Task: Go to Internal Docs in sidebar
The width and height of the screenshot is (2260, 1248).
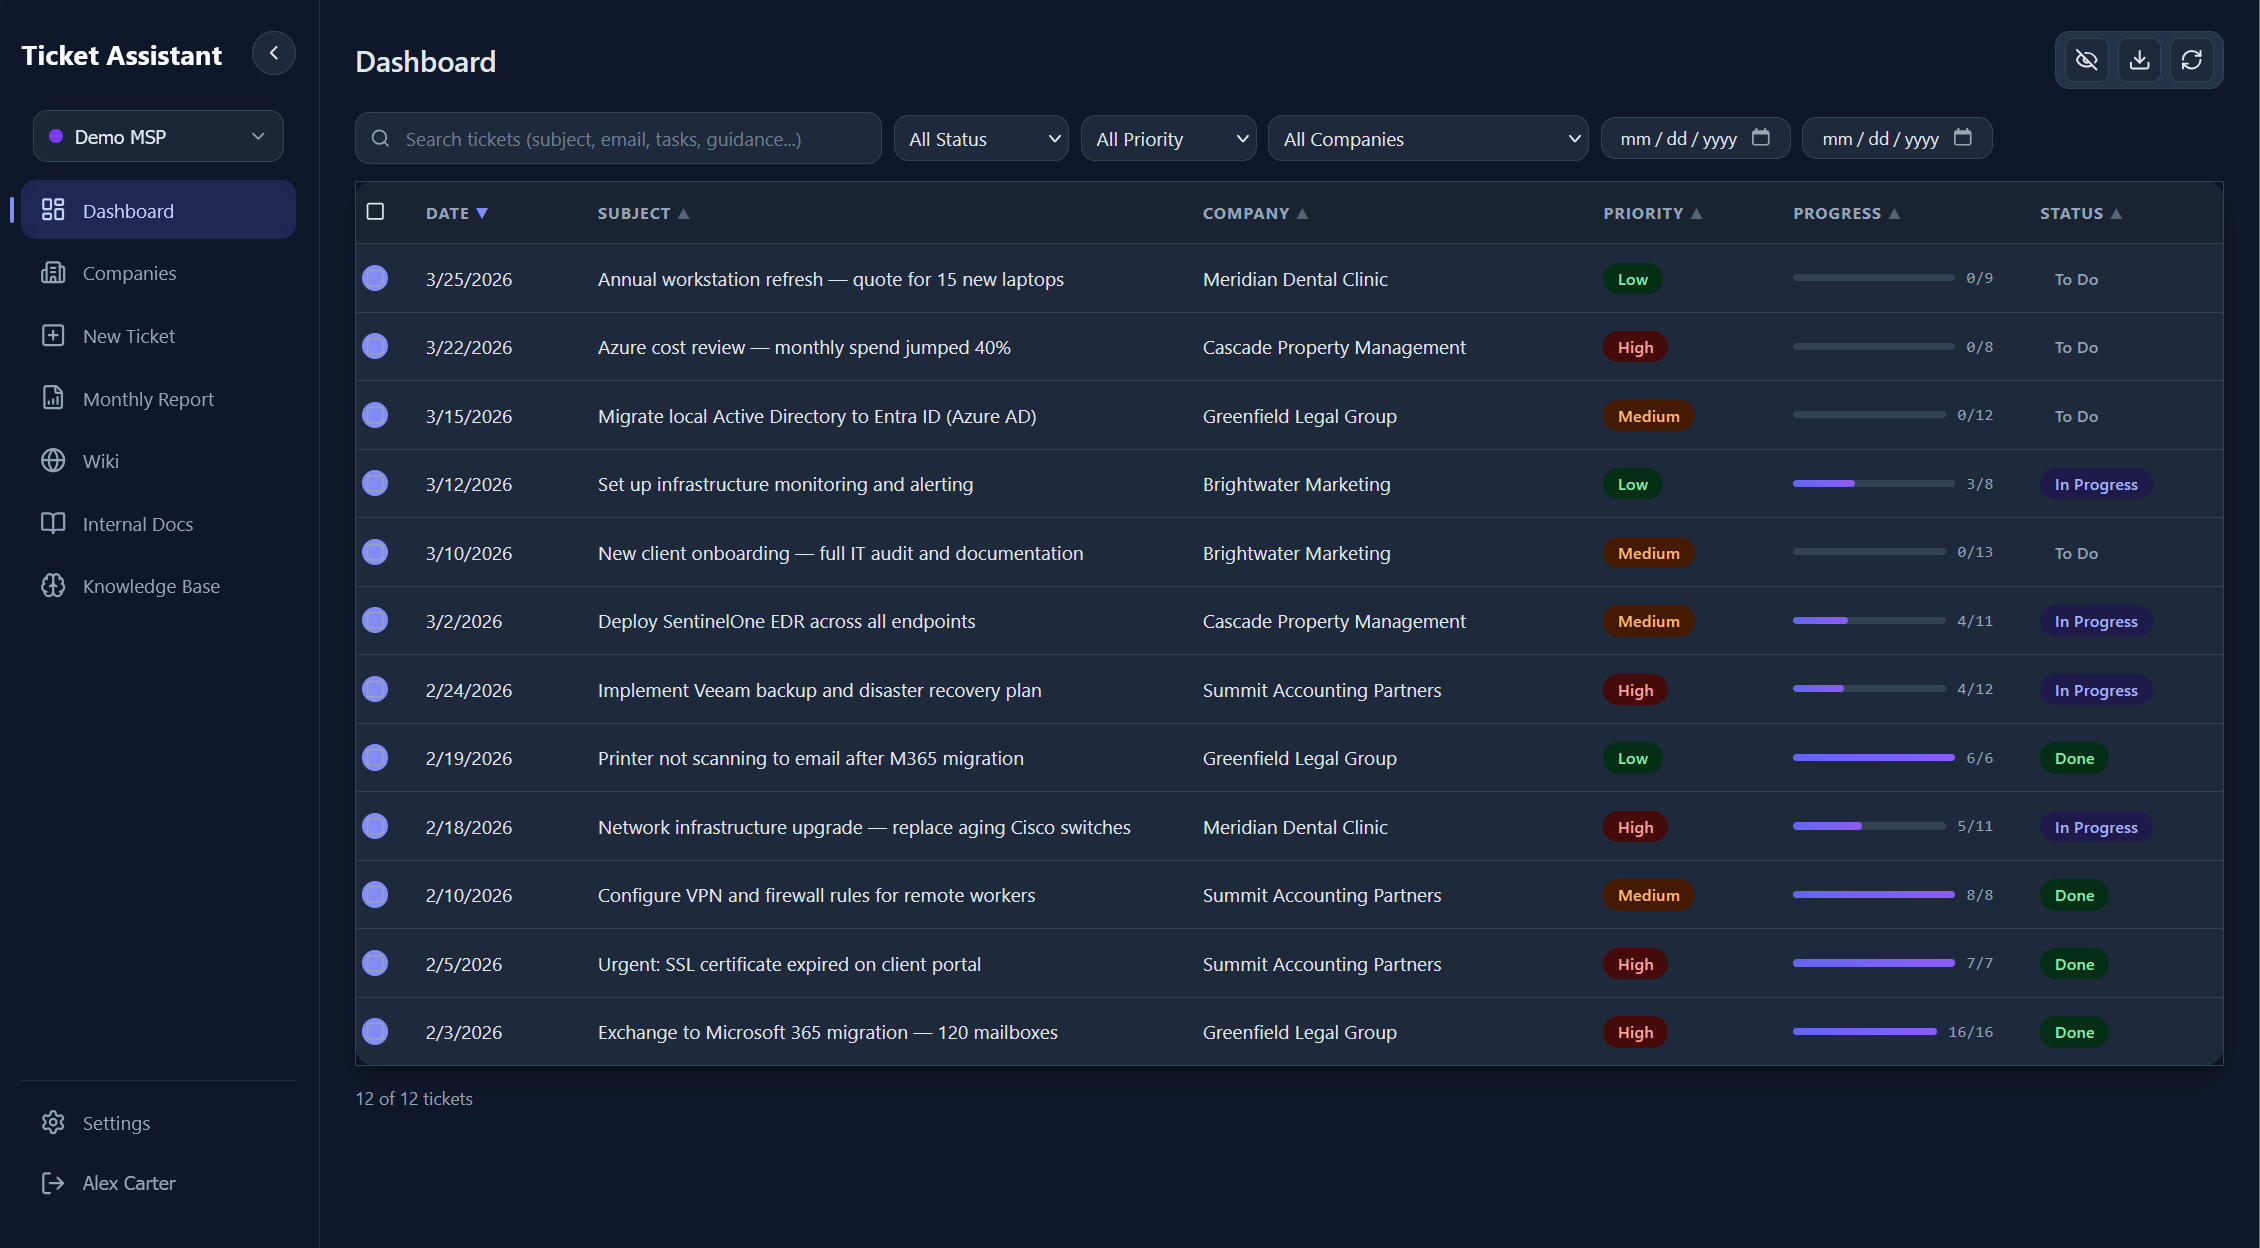Action: tap(138, 524)
